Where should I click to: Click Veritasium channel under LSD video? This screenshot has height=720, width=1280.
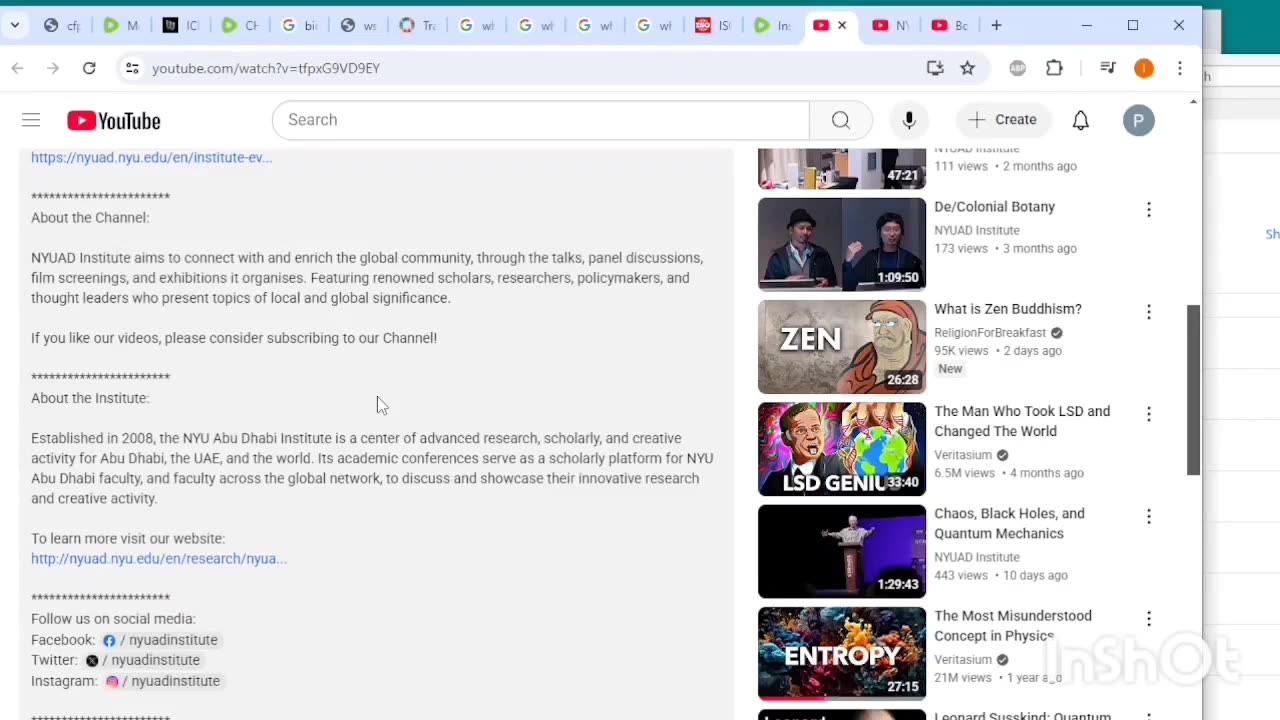pos(963,455)
